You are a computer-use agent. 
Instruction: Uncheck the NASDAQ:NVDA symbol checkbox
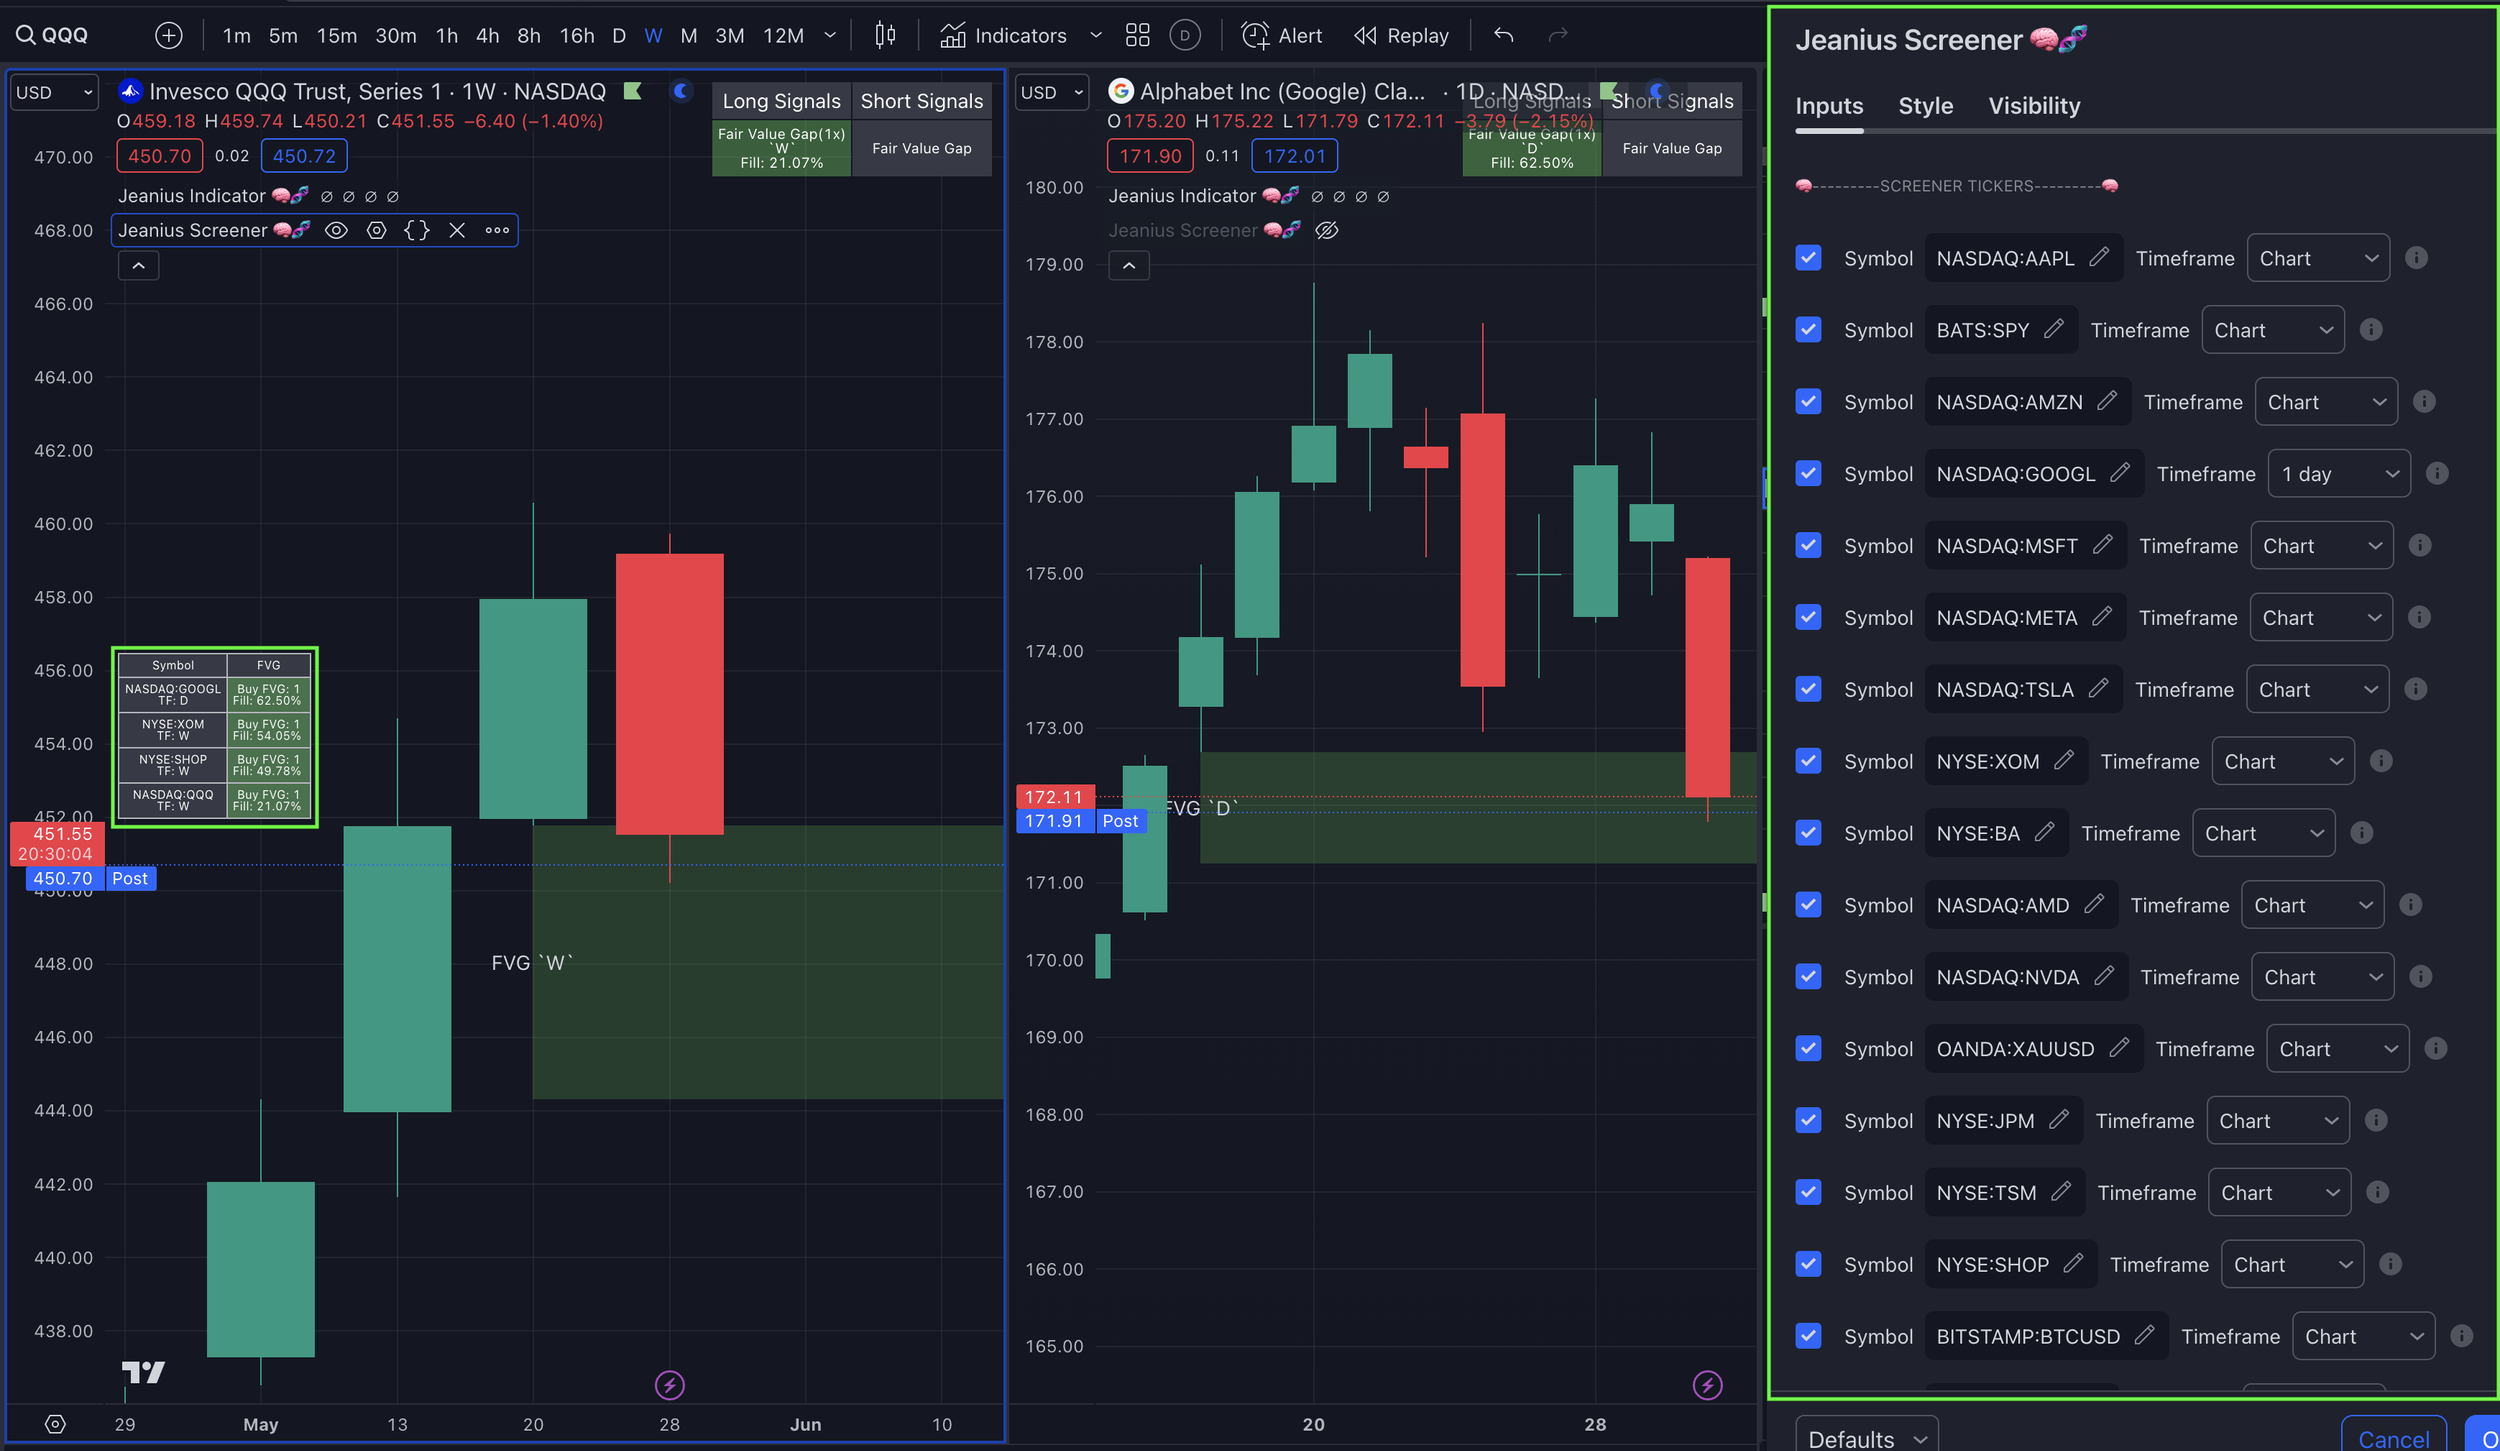(x=1808, y=977)
